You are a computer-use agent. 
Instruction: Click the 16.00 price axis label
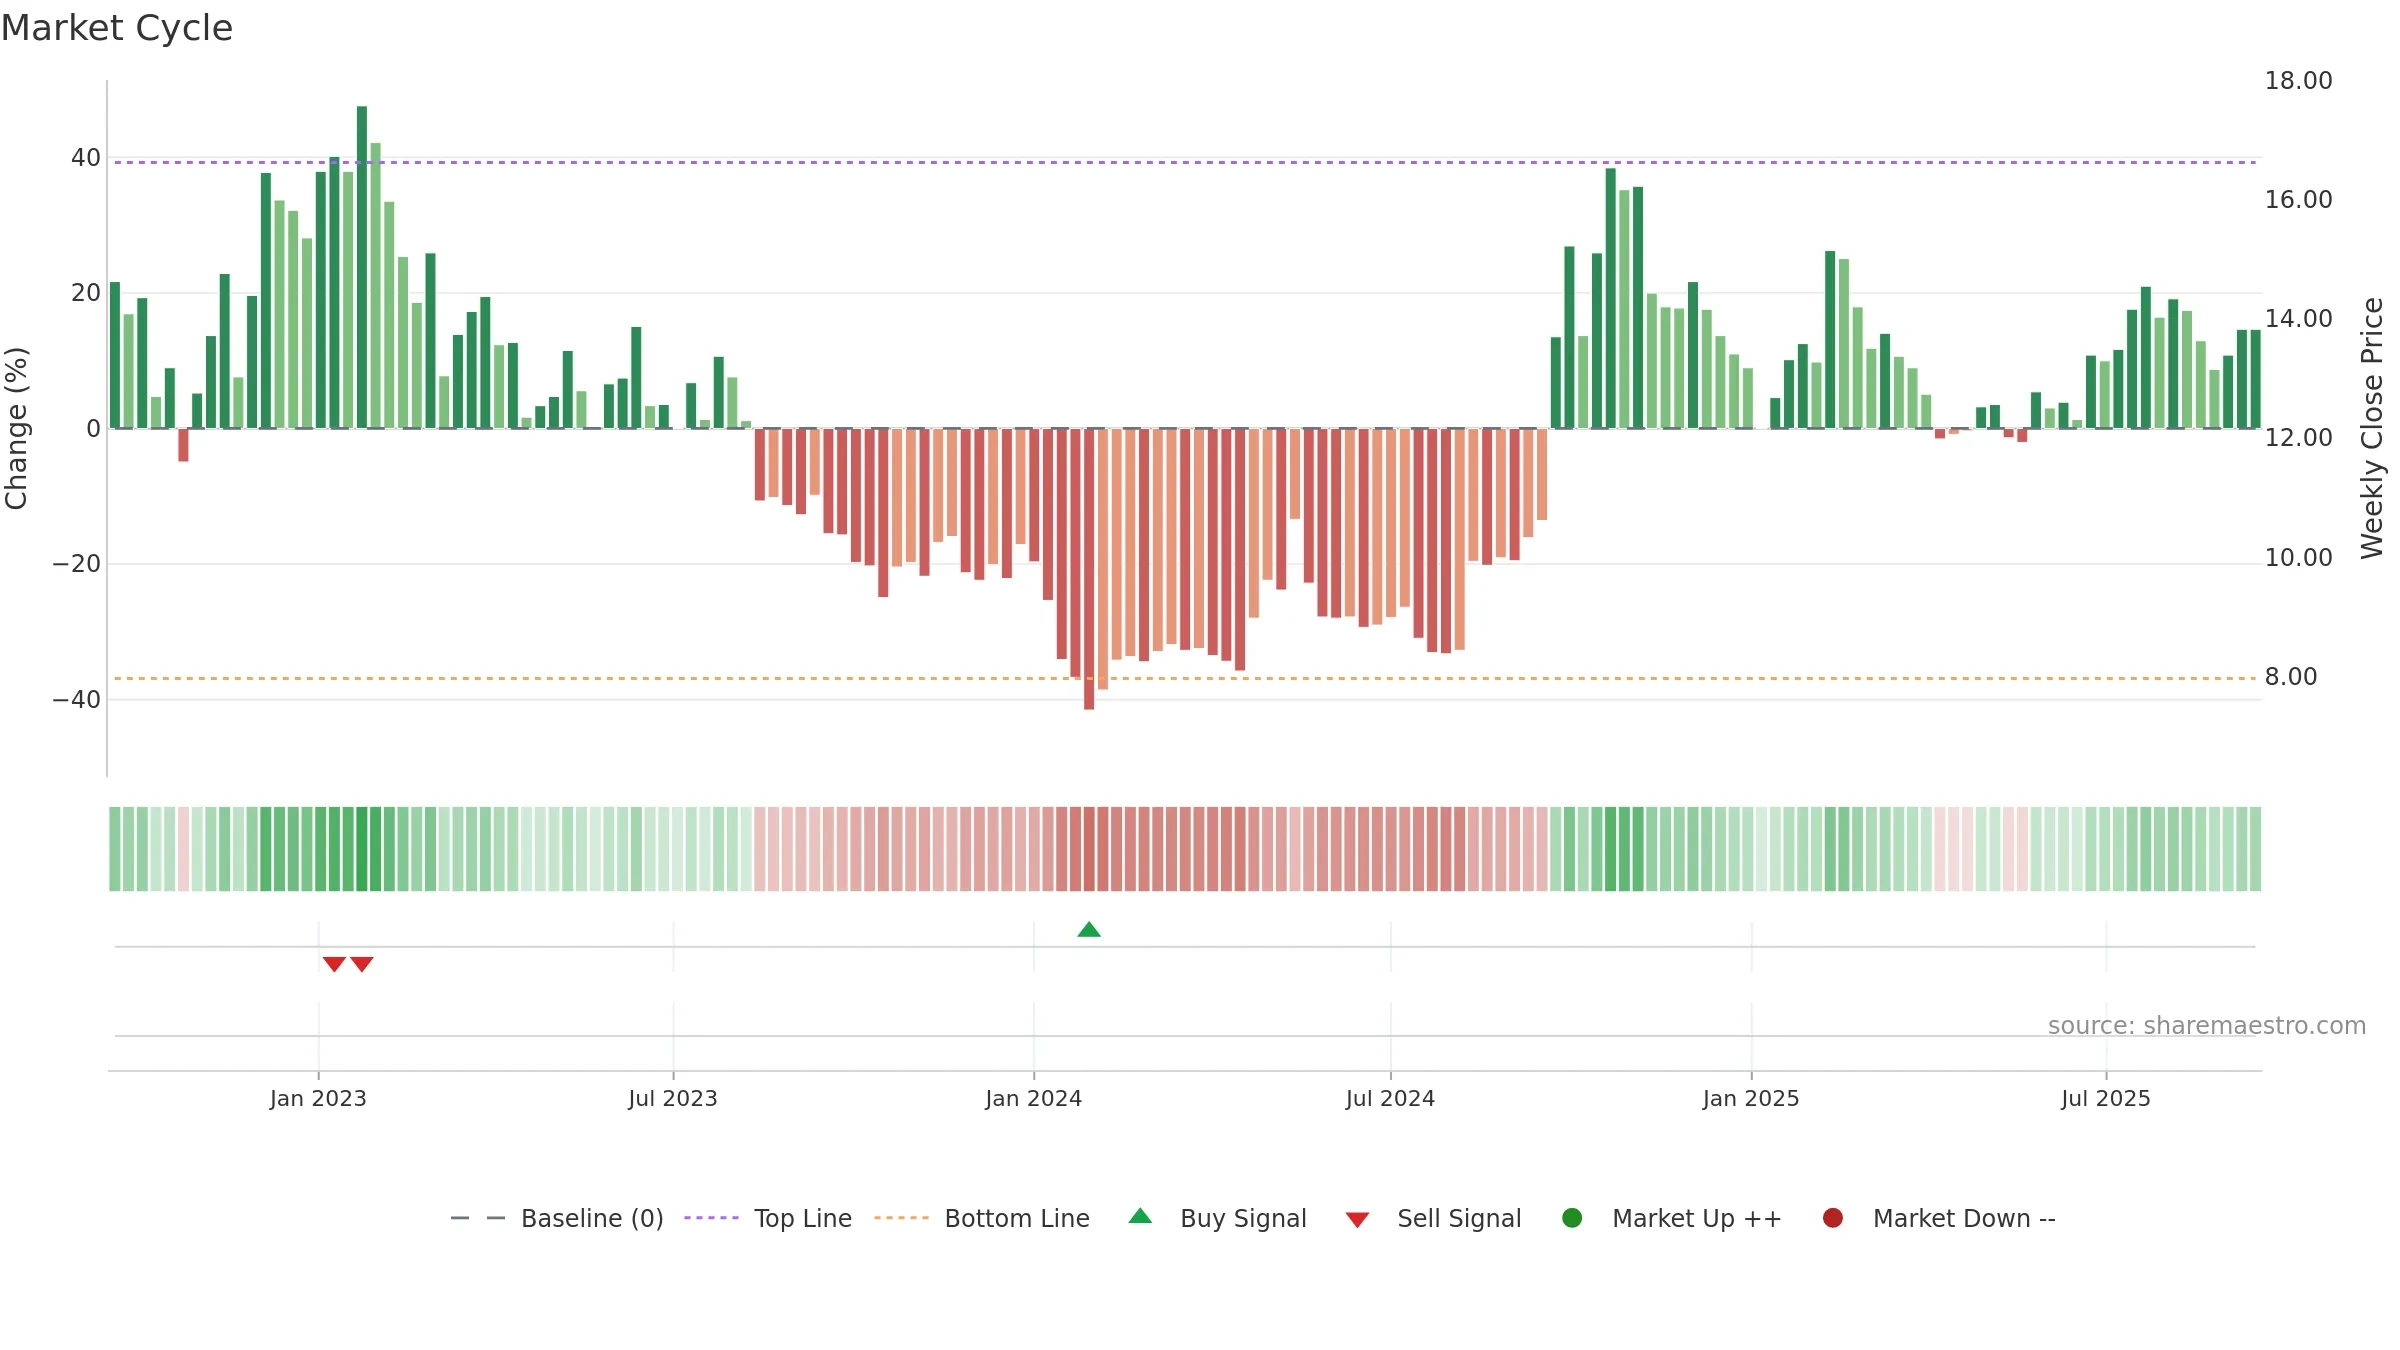point(2298,200)
